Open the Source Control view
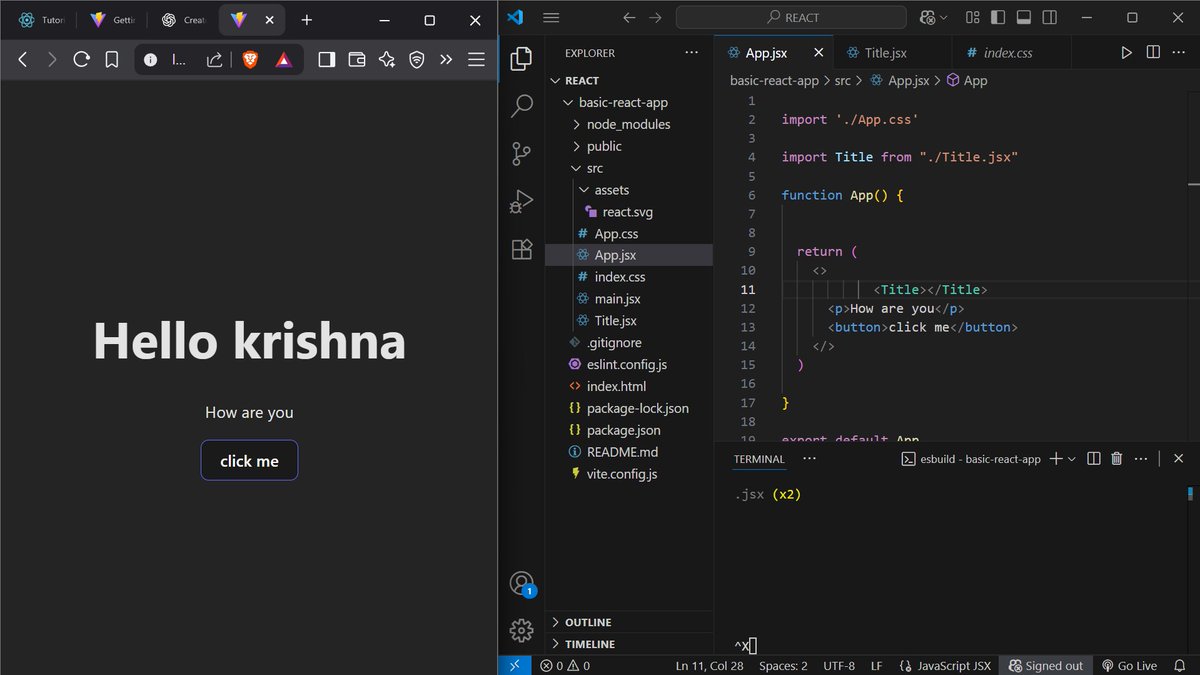 pyautogui.click(x=521, y=153)
